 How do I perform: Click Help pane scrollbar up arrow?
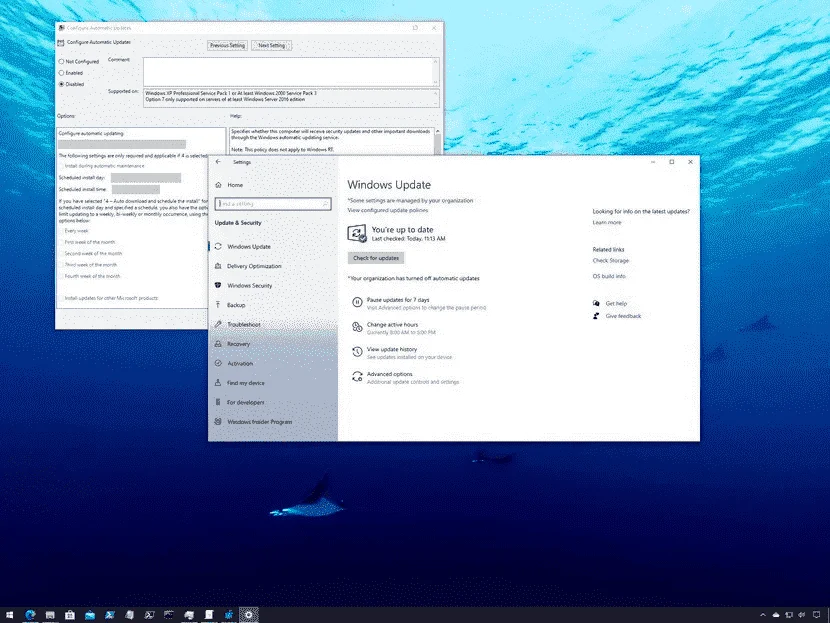click(438, 131)
